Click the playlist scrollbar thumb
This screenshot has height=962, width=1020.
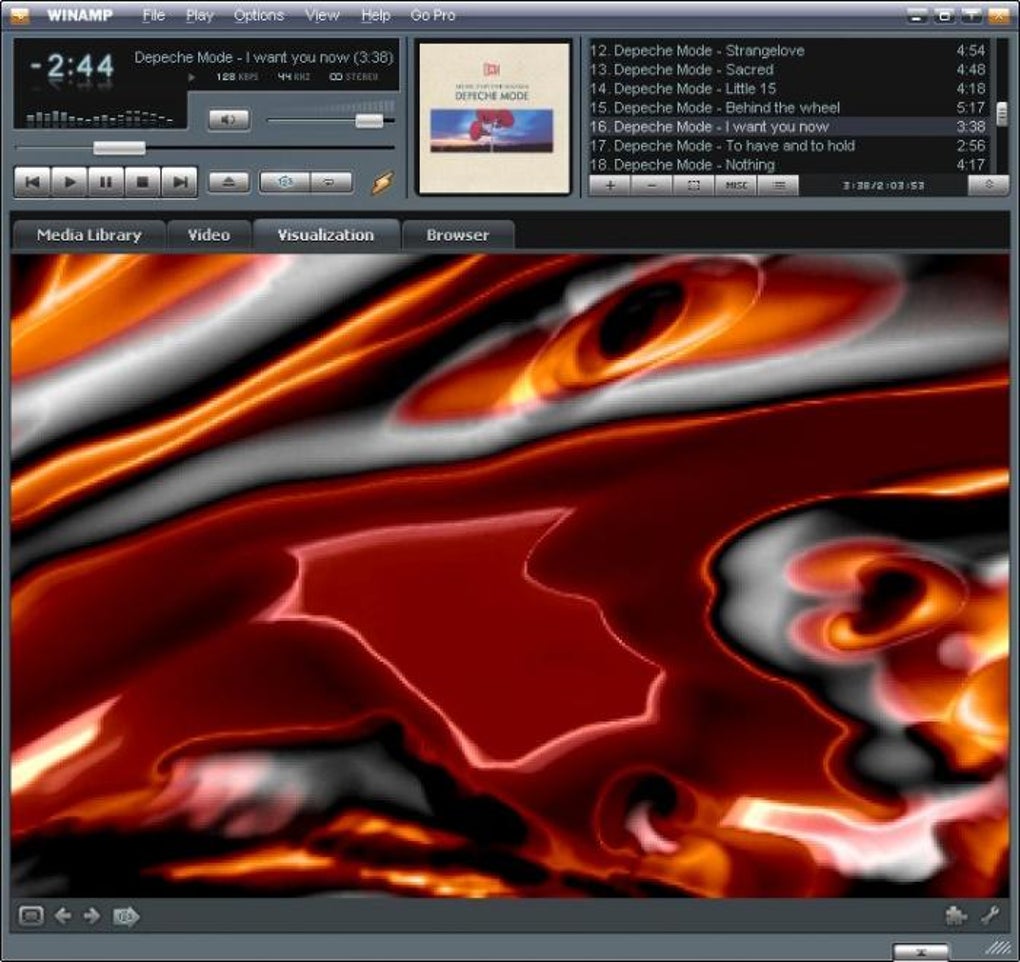tap(1002, 113)
